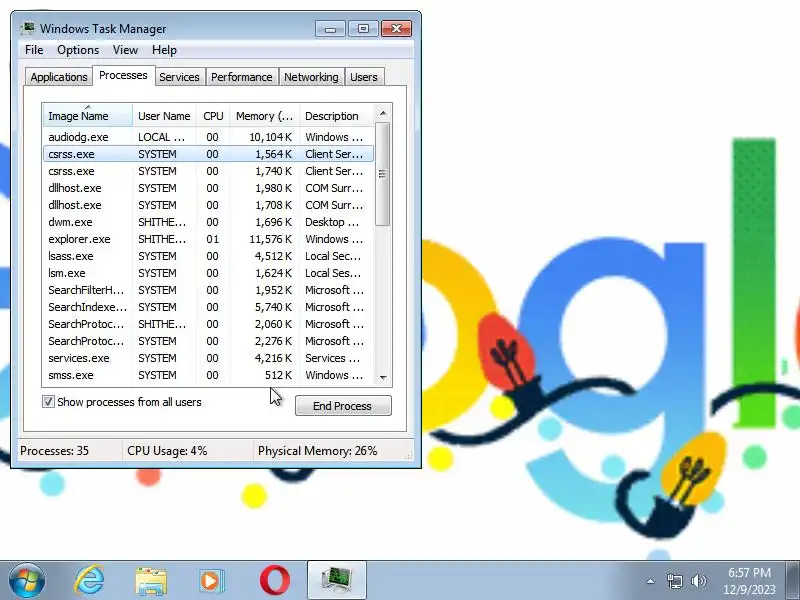Select csrss.exe row with 1,564 K memory
Screen dimensions: 800x600
(208, 154)
